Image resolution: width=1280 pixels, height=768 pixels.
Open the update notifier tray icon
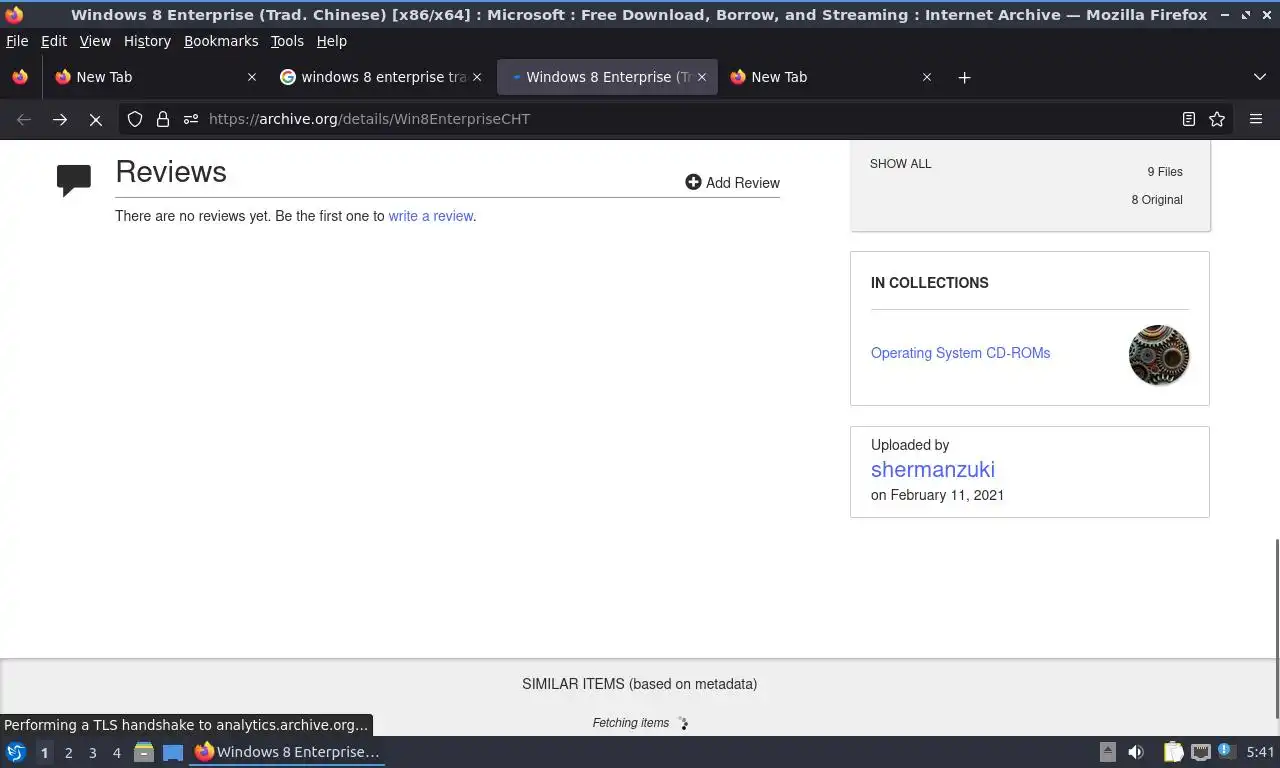click(1227, 752)
